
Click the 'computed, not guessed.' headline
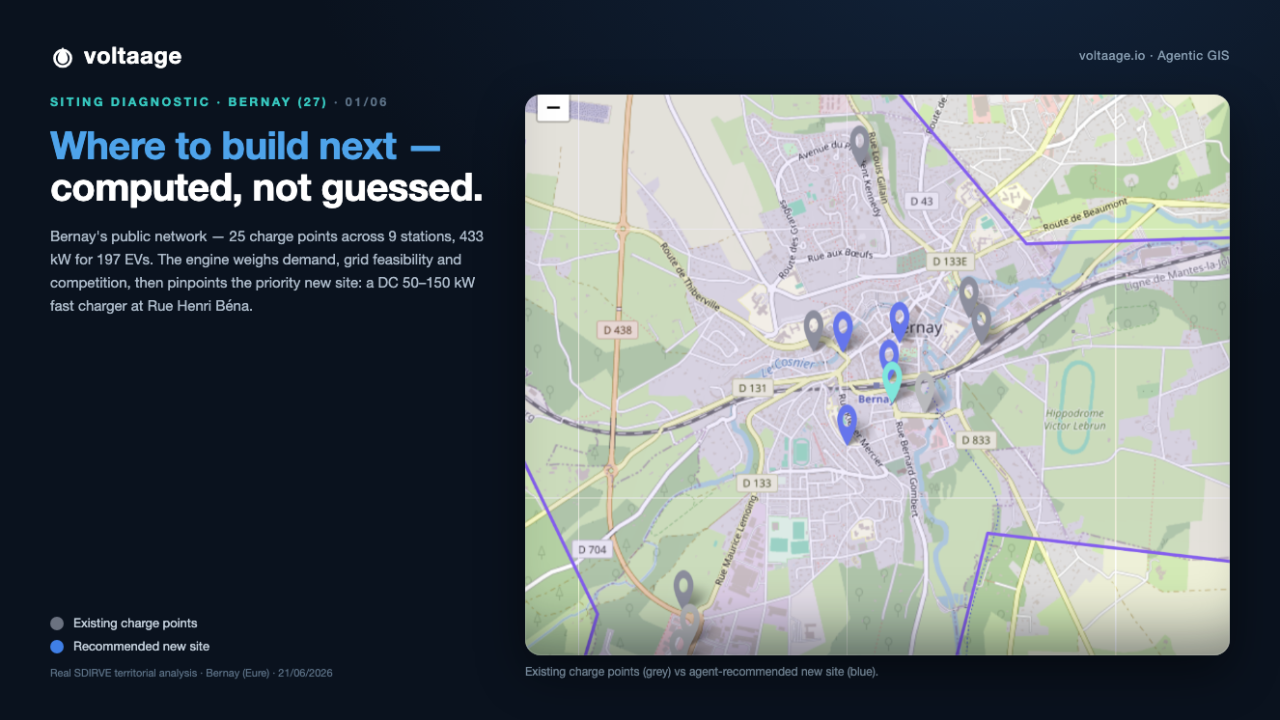tap(266, 187)
